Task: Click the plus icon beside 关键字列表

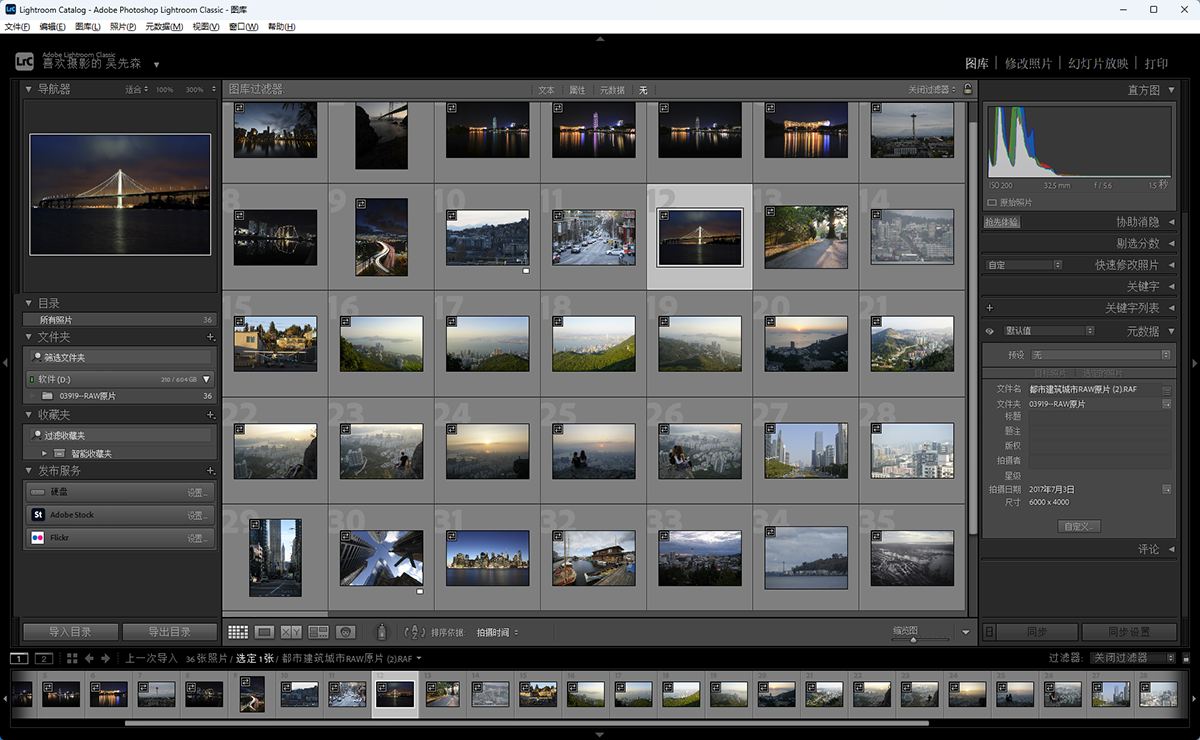Action: (989, 308)
